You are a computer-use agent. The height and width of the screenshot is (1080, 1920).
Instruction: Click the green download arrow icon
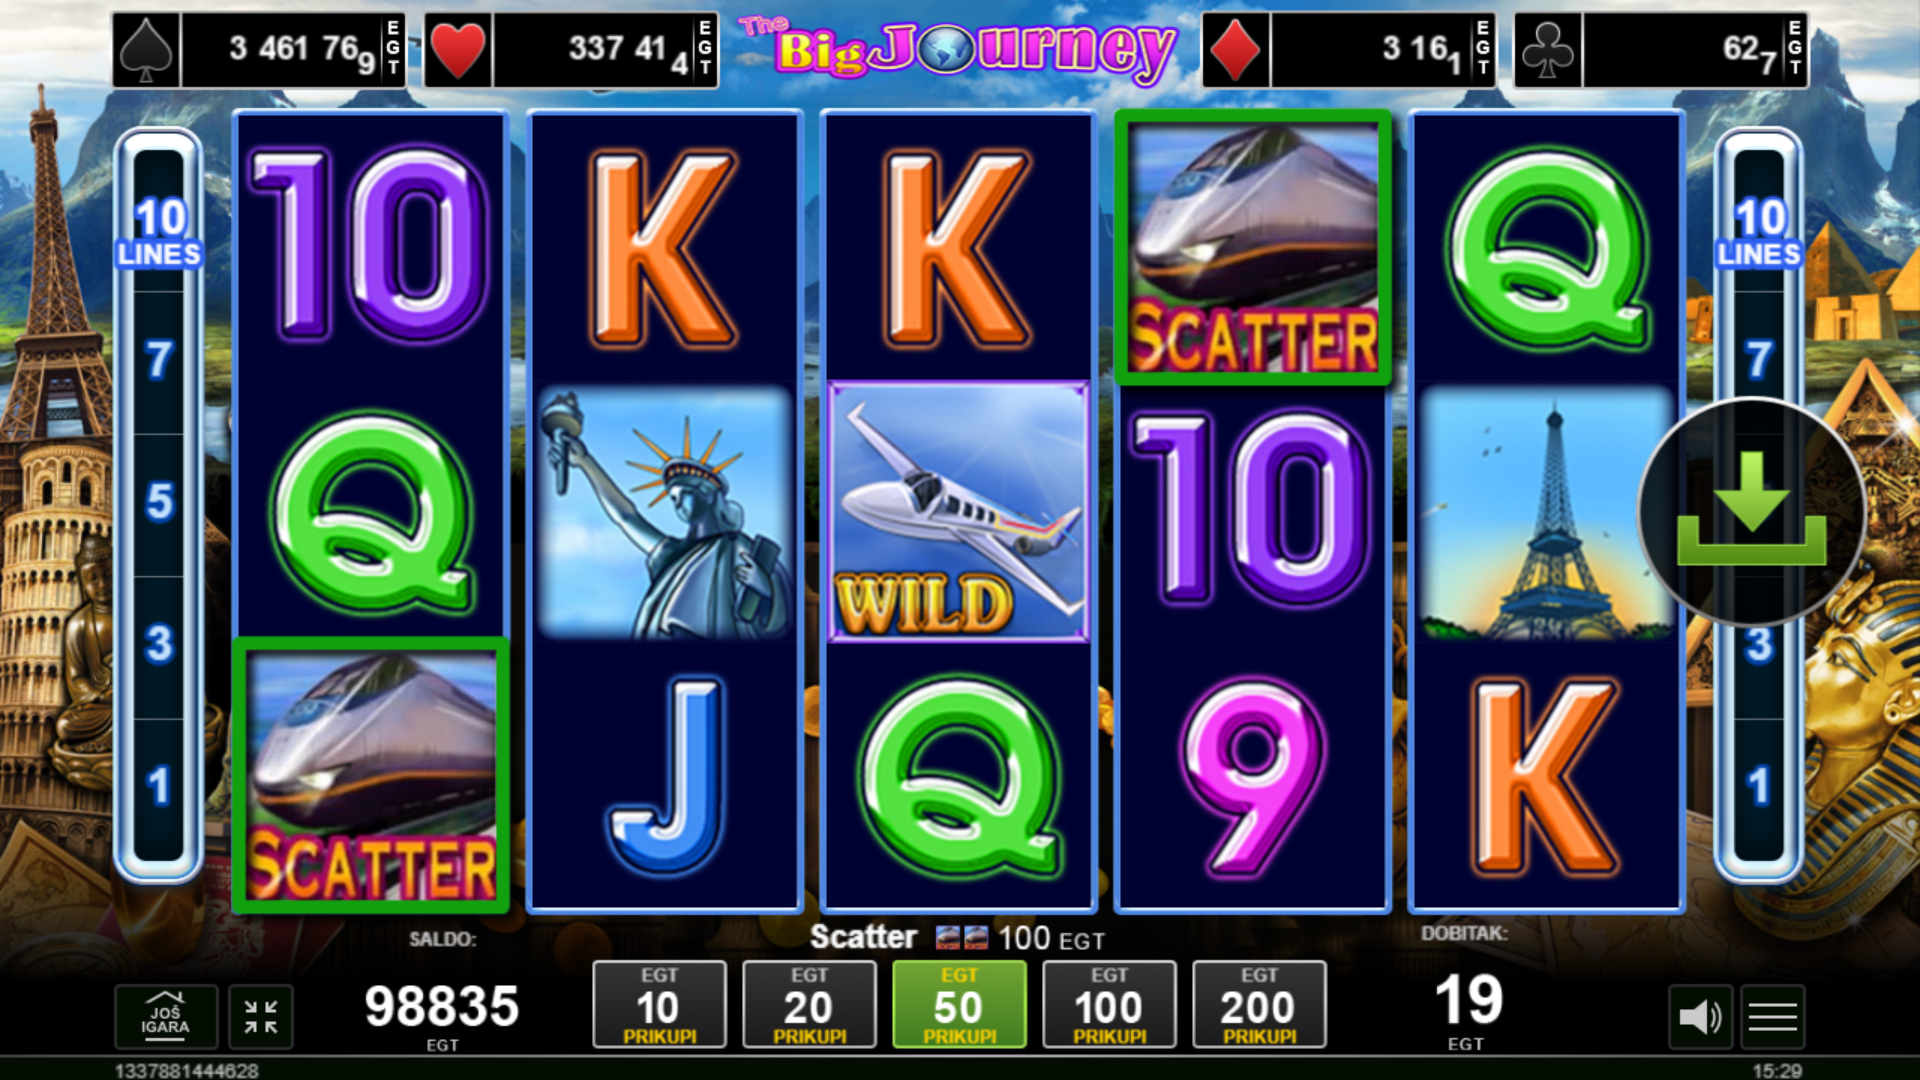[x=1751, y=511]
